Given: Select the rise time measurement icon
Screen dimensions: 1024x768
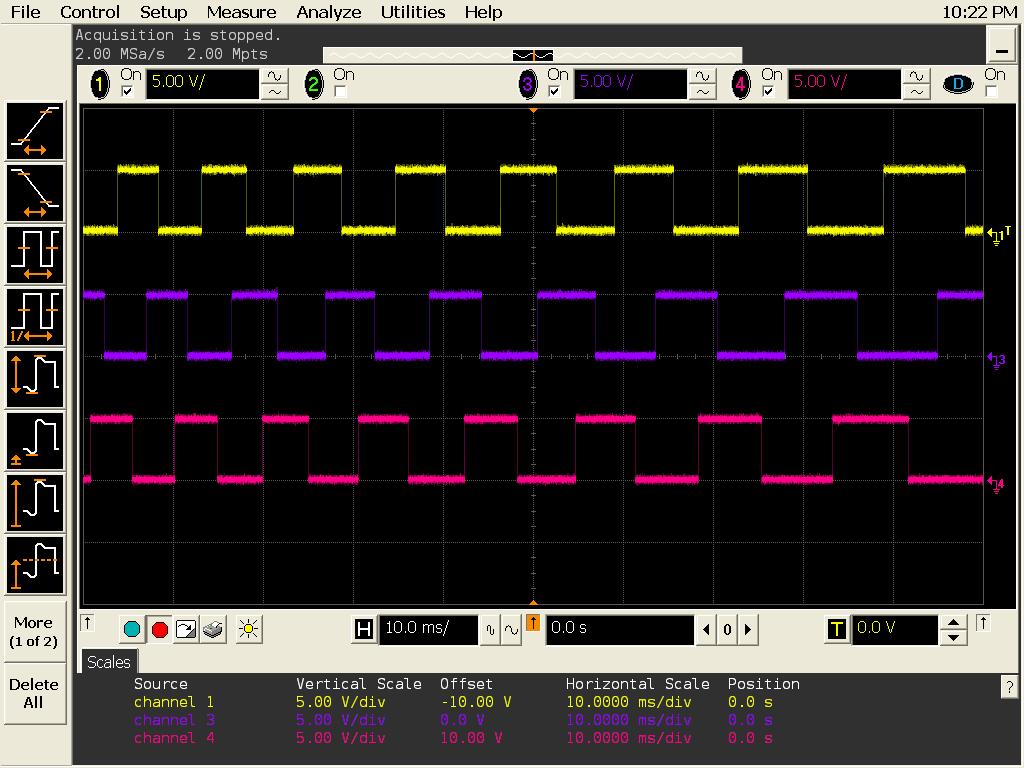Looking at the screenshot, I should 36,131.
